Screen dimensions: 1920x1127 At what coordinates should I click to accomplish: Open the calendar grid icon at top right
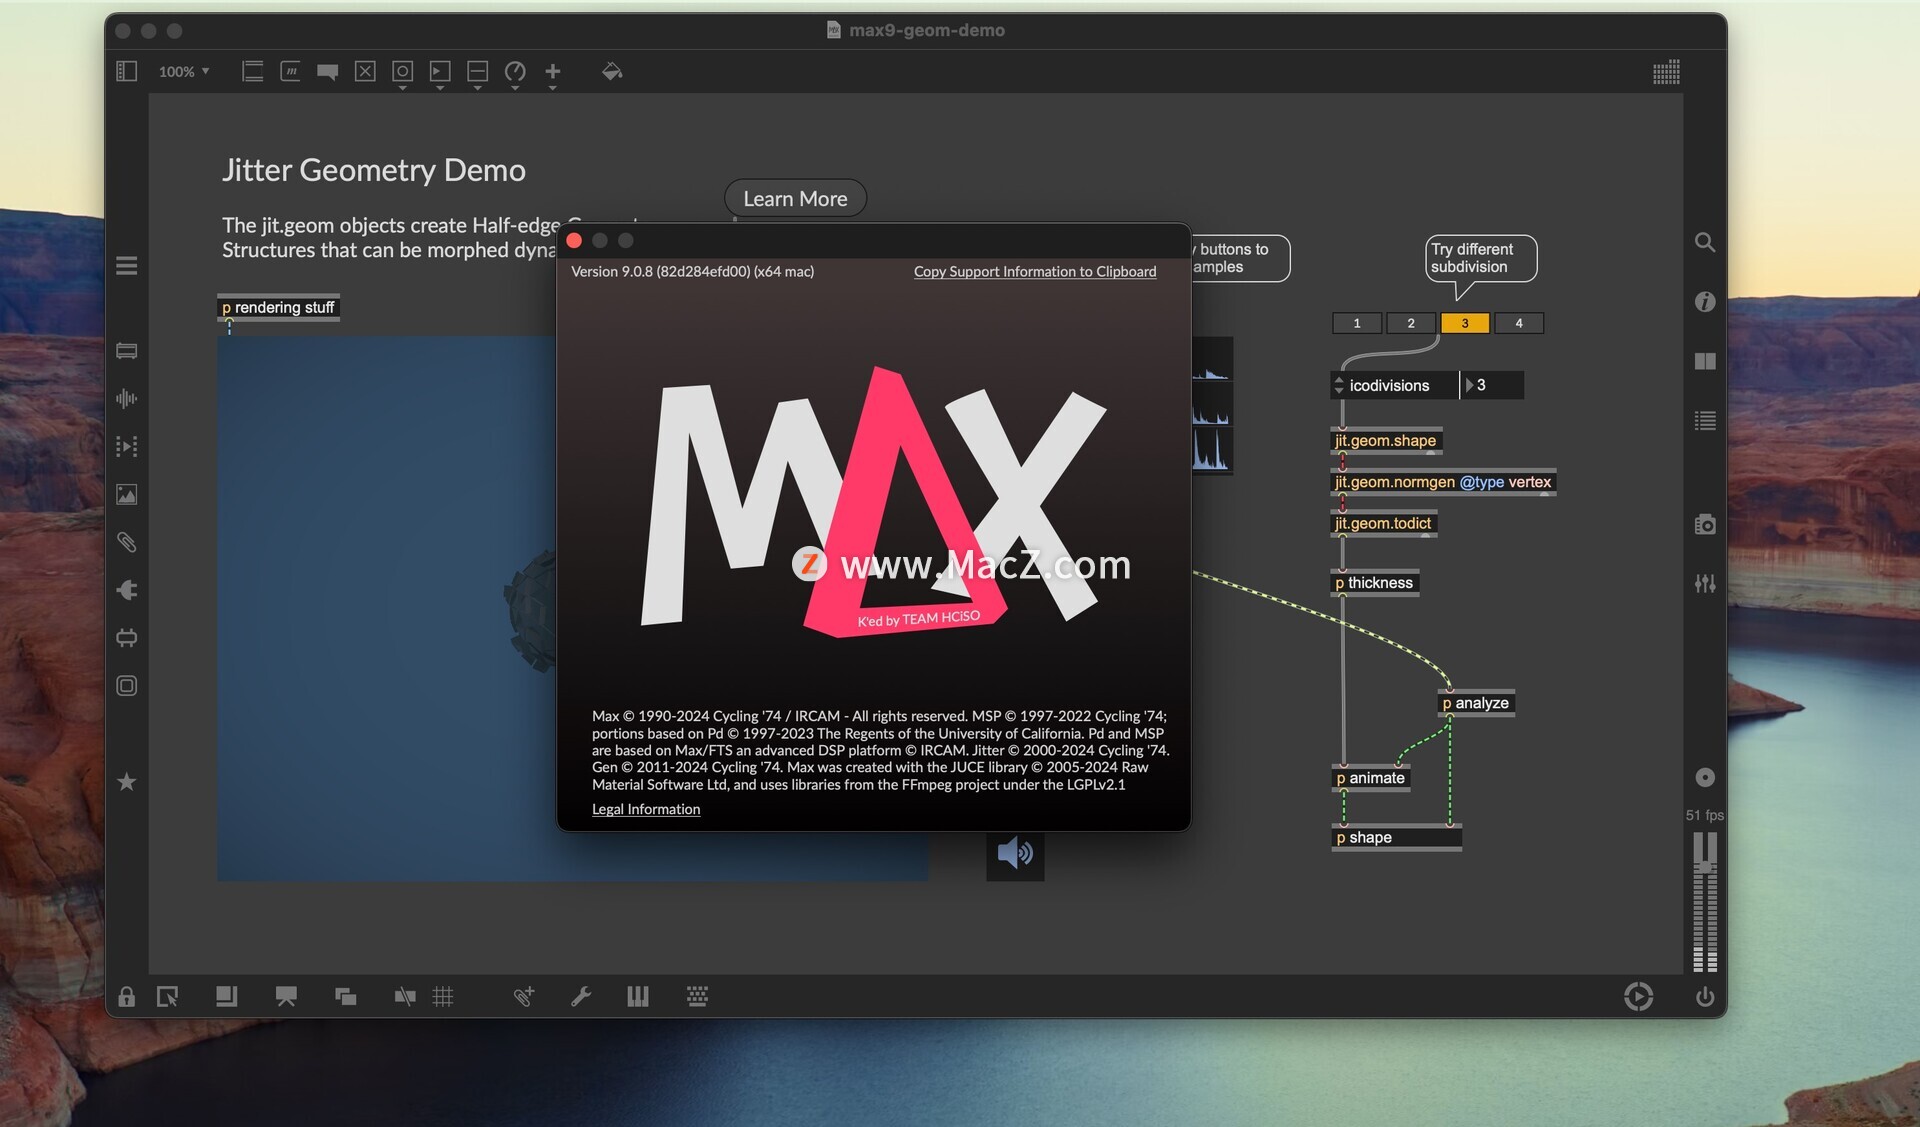tap(1666, 72)
